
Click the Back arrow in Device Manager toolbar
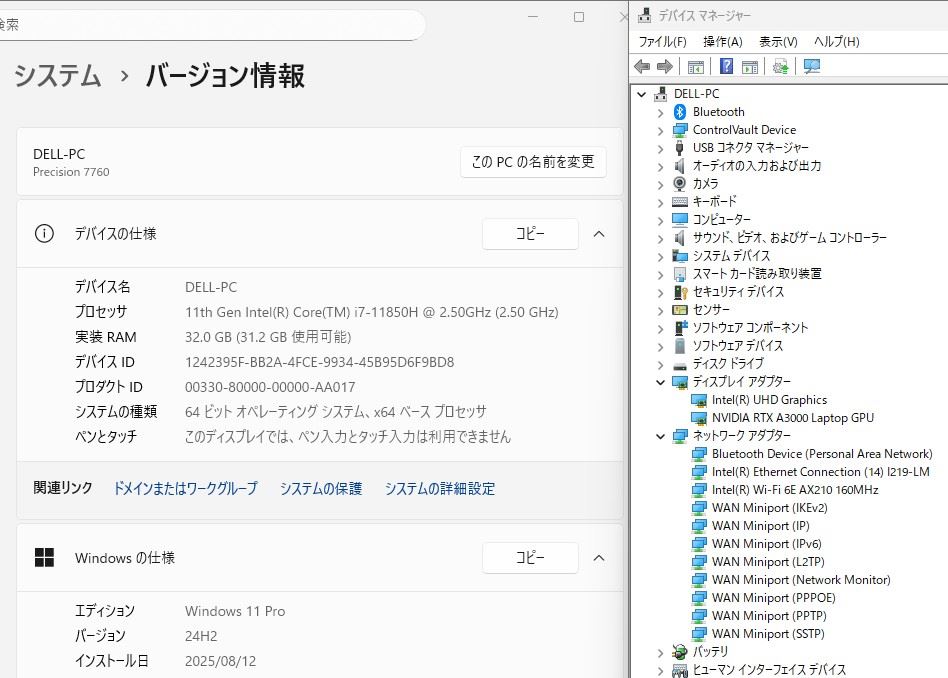coord(642,67)
